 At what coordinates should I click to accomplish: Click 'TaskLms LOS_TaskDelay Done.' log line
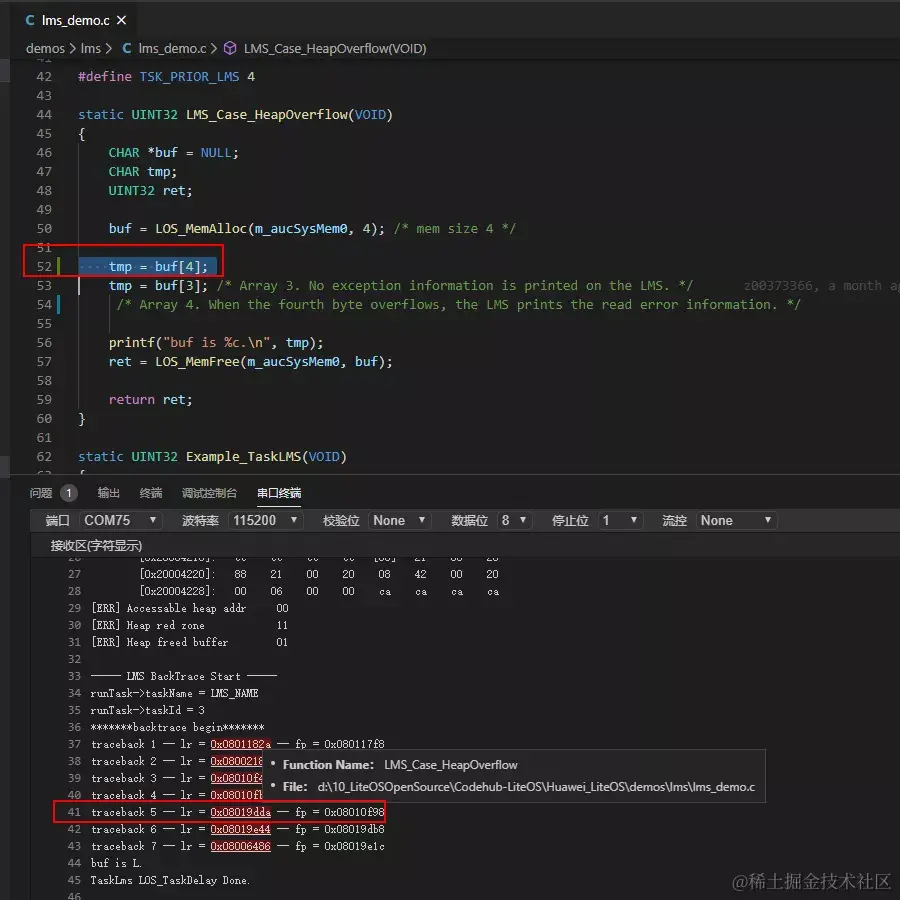pos(170,880)
